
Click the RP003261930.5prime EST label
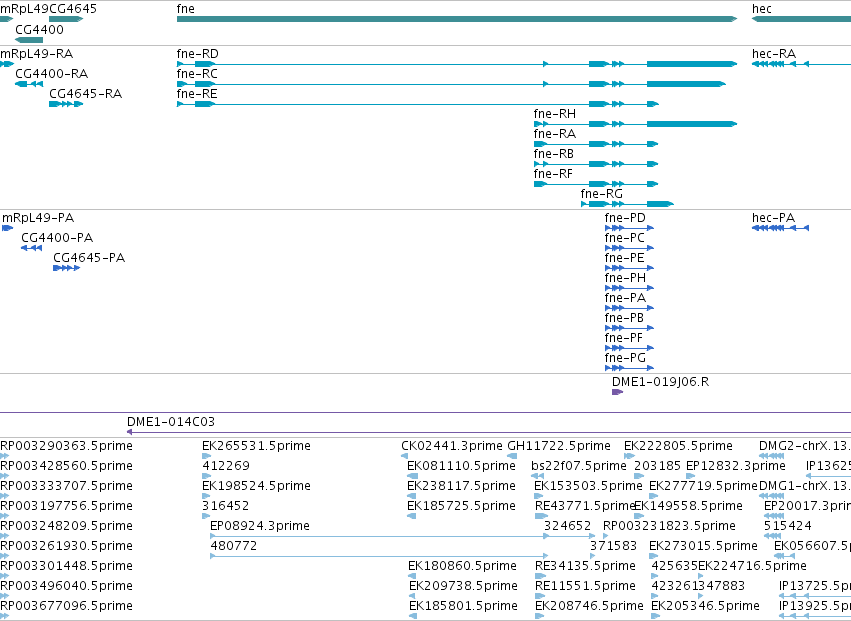[66, 546]
